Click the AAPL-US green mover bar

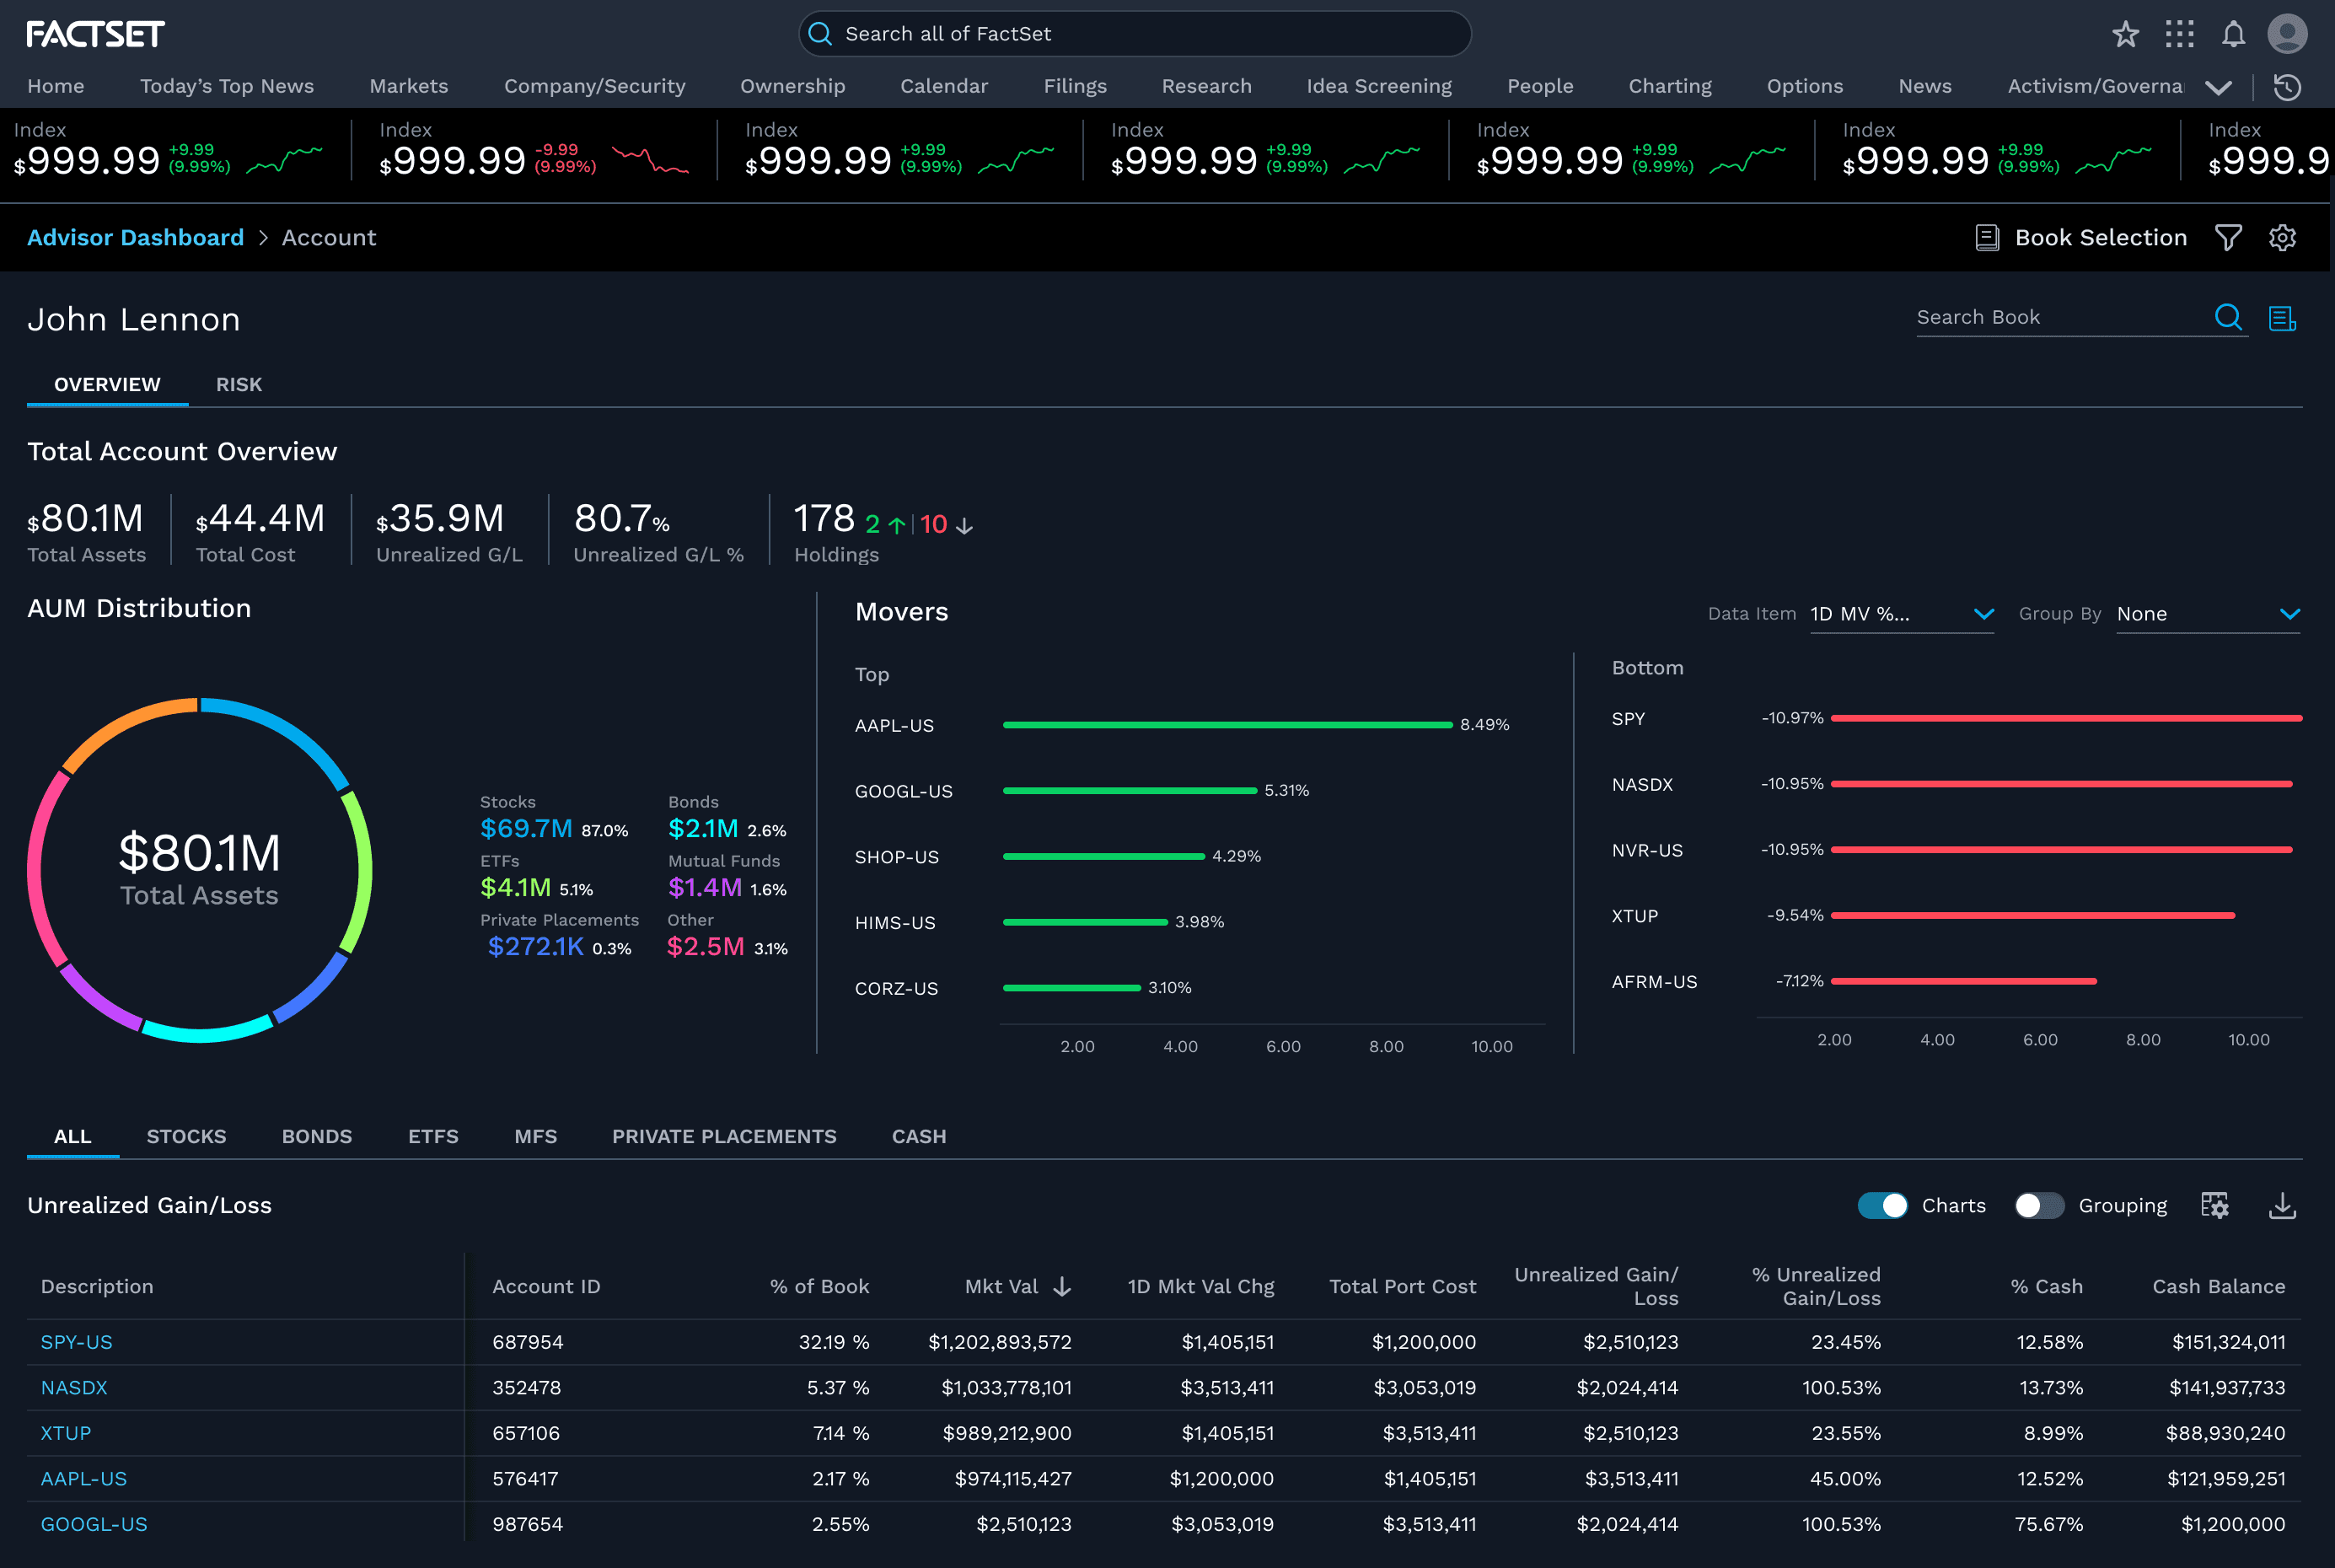[x=1227, y=725]
